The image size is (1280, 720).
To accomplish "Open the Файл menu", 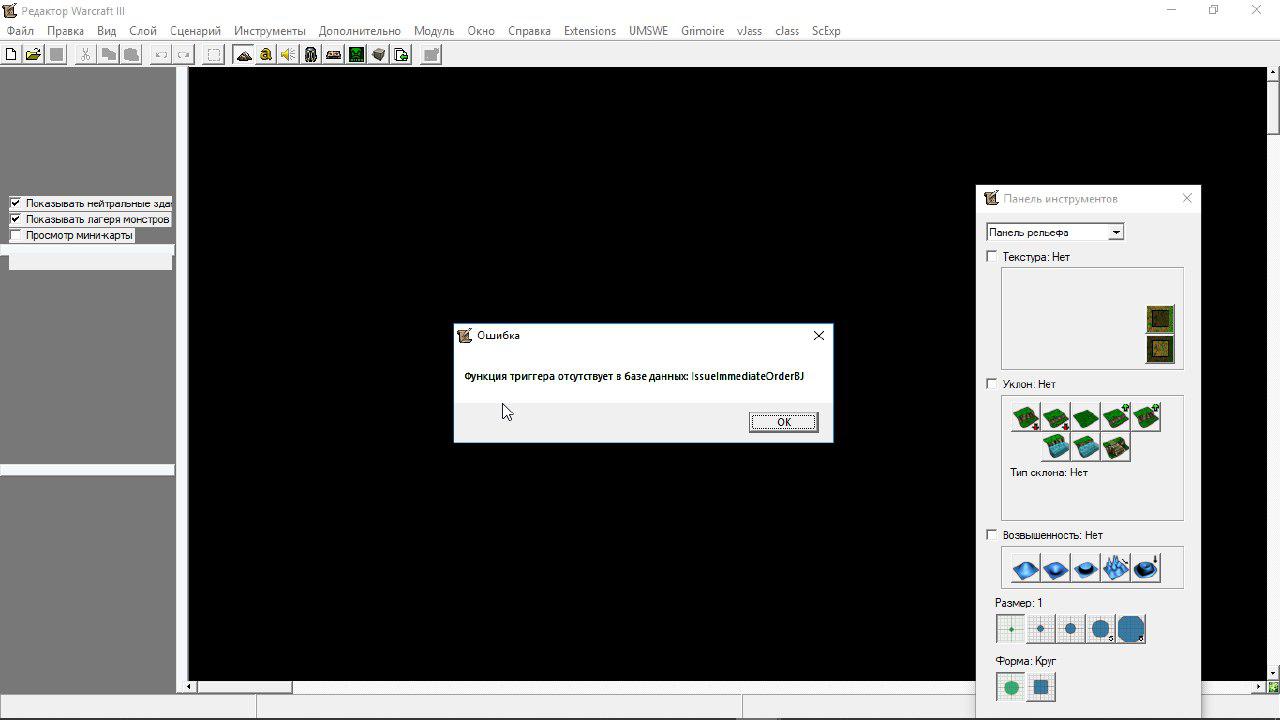I will [x=20, y=31].
